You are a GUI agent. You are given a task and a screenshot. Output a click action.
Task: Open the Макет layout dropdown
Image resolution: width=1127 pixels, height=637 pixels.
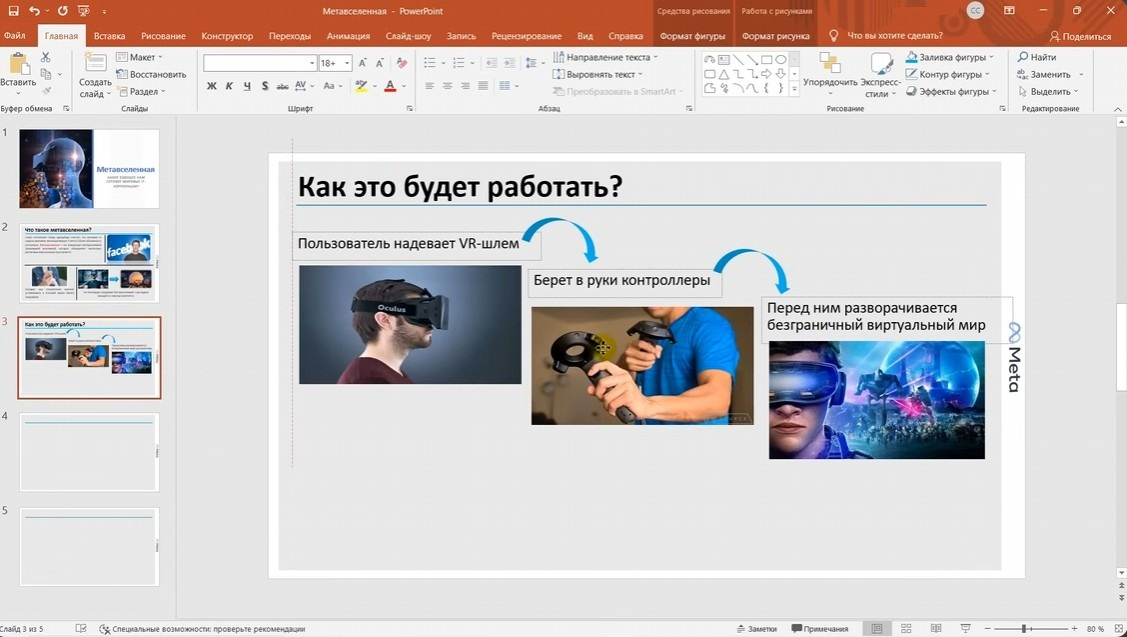(139, 57)
